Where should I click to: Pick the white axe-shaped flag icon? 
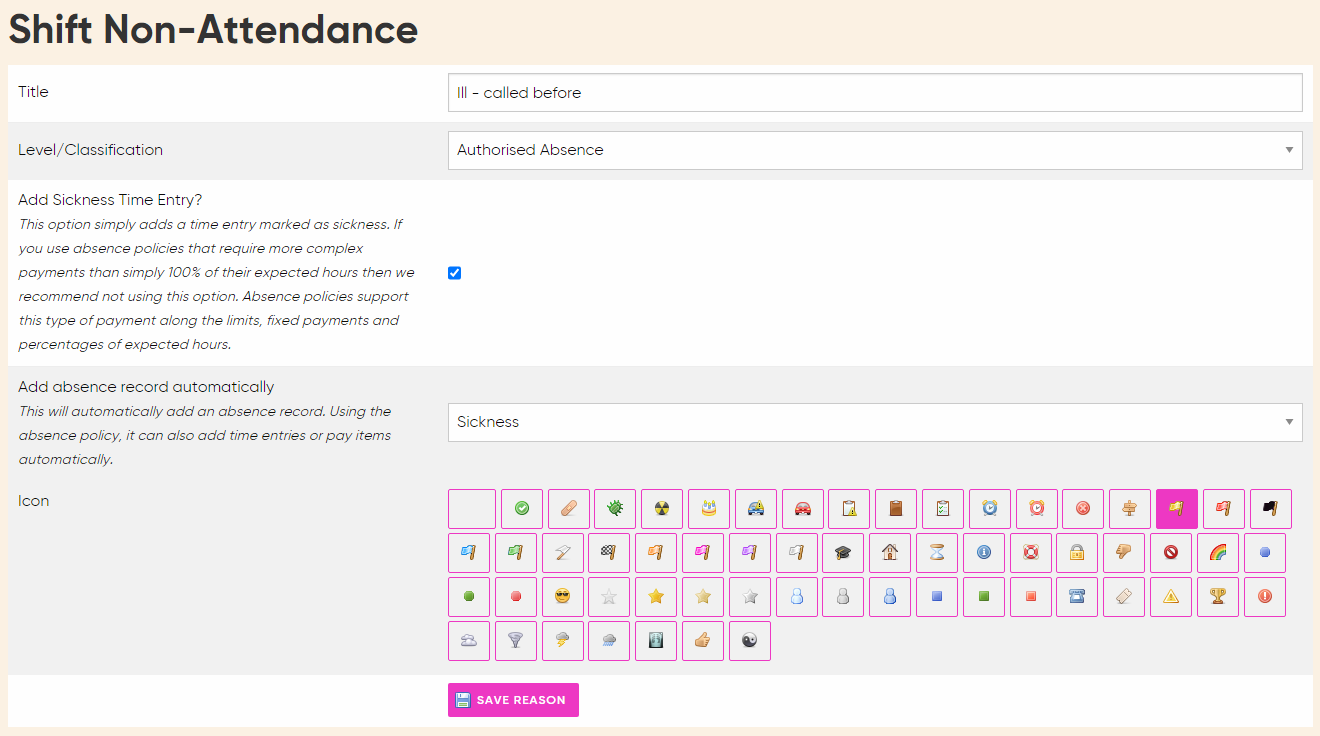[562, 553]
